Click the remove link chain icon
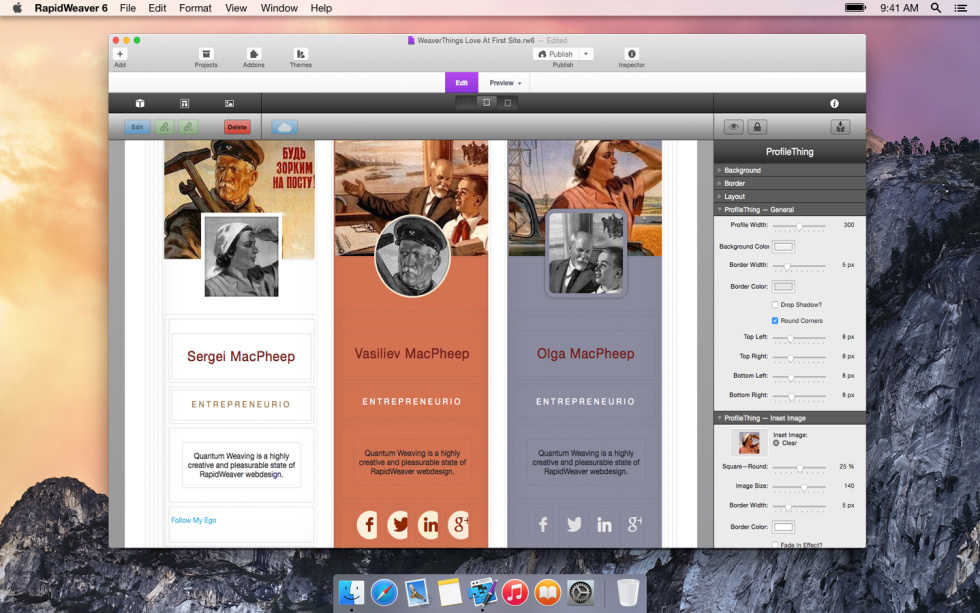The image size is (980, 613). [188, 127]
